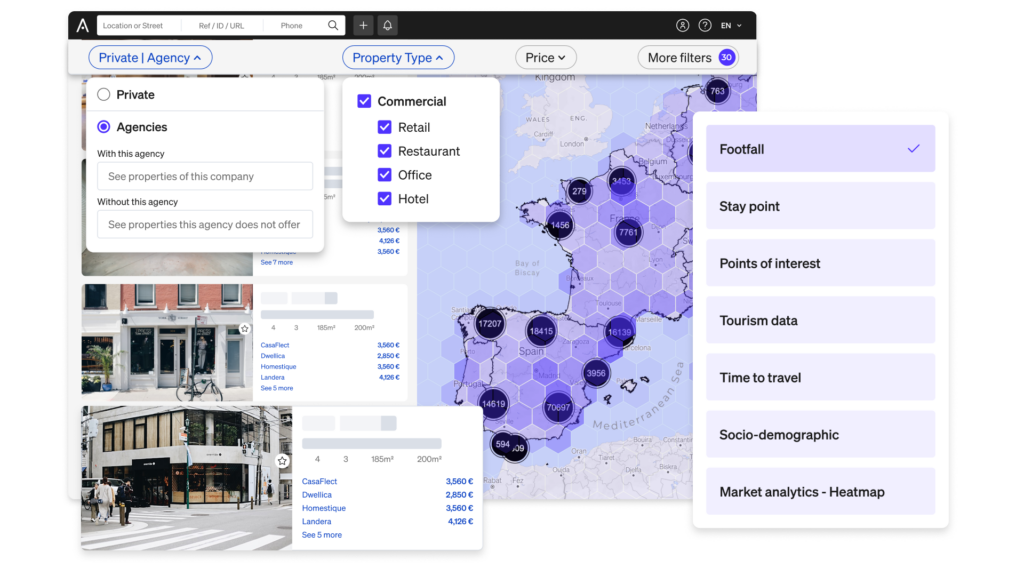Image resolution: width=1024 pixels, height=576 pixels.
Task: Open the EN language selector
Action: [x=731, y=25]
